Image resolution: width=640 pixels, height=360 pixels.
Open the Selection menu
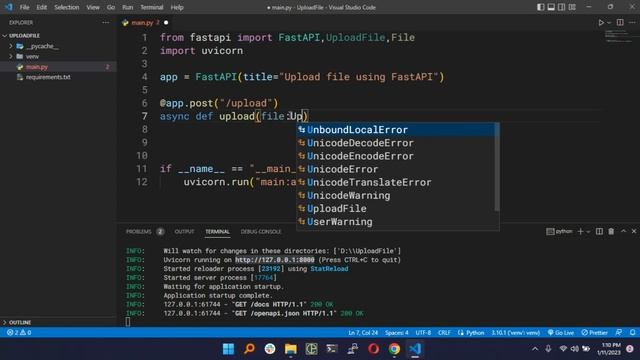tap(67, 7)
